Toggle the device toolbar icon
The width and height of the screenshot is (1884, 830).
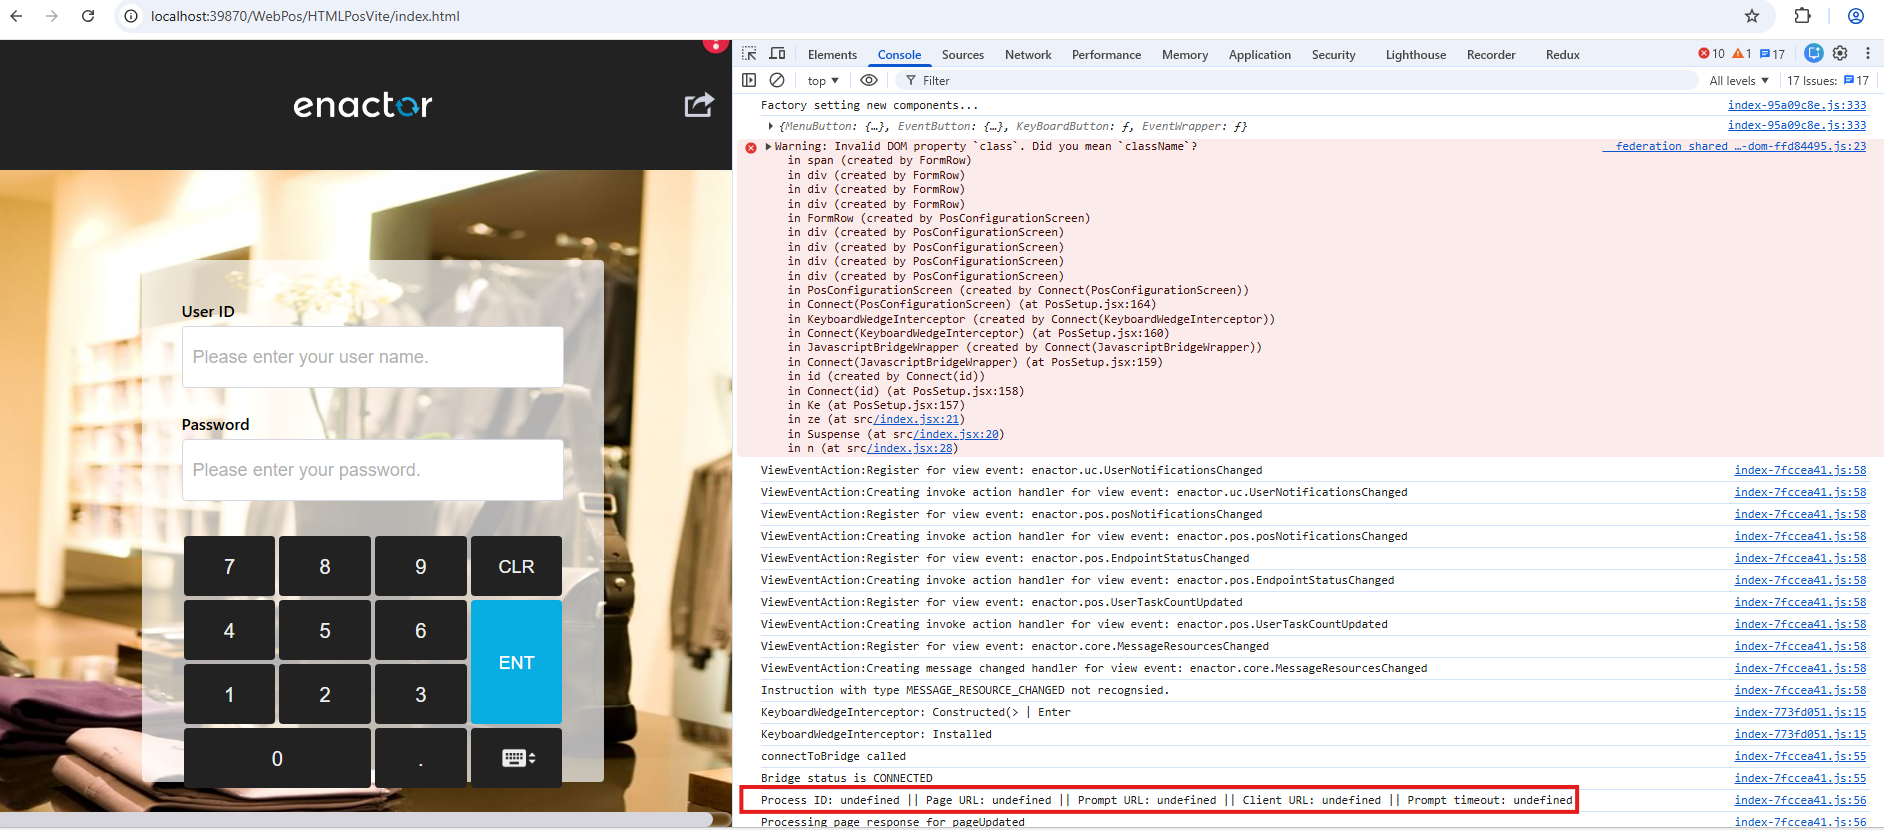(777, 54)
